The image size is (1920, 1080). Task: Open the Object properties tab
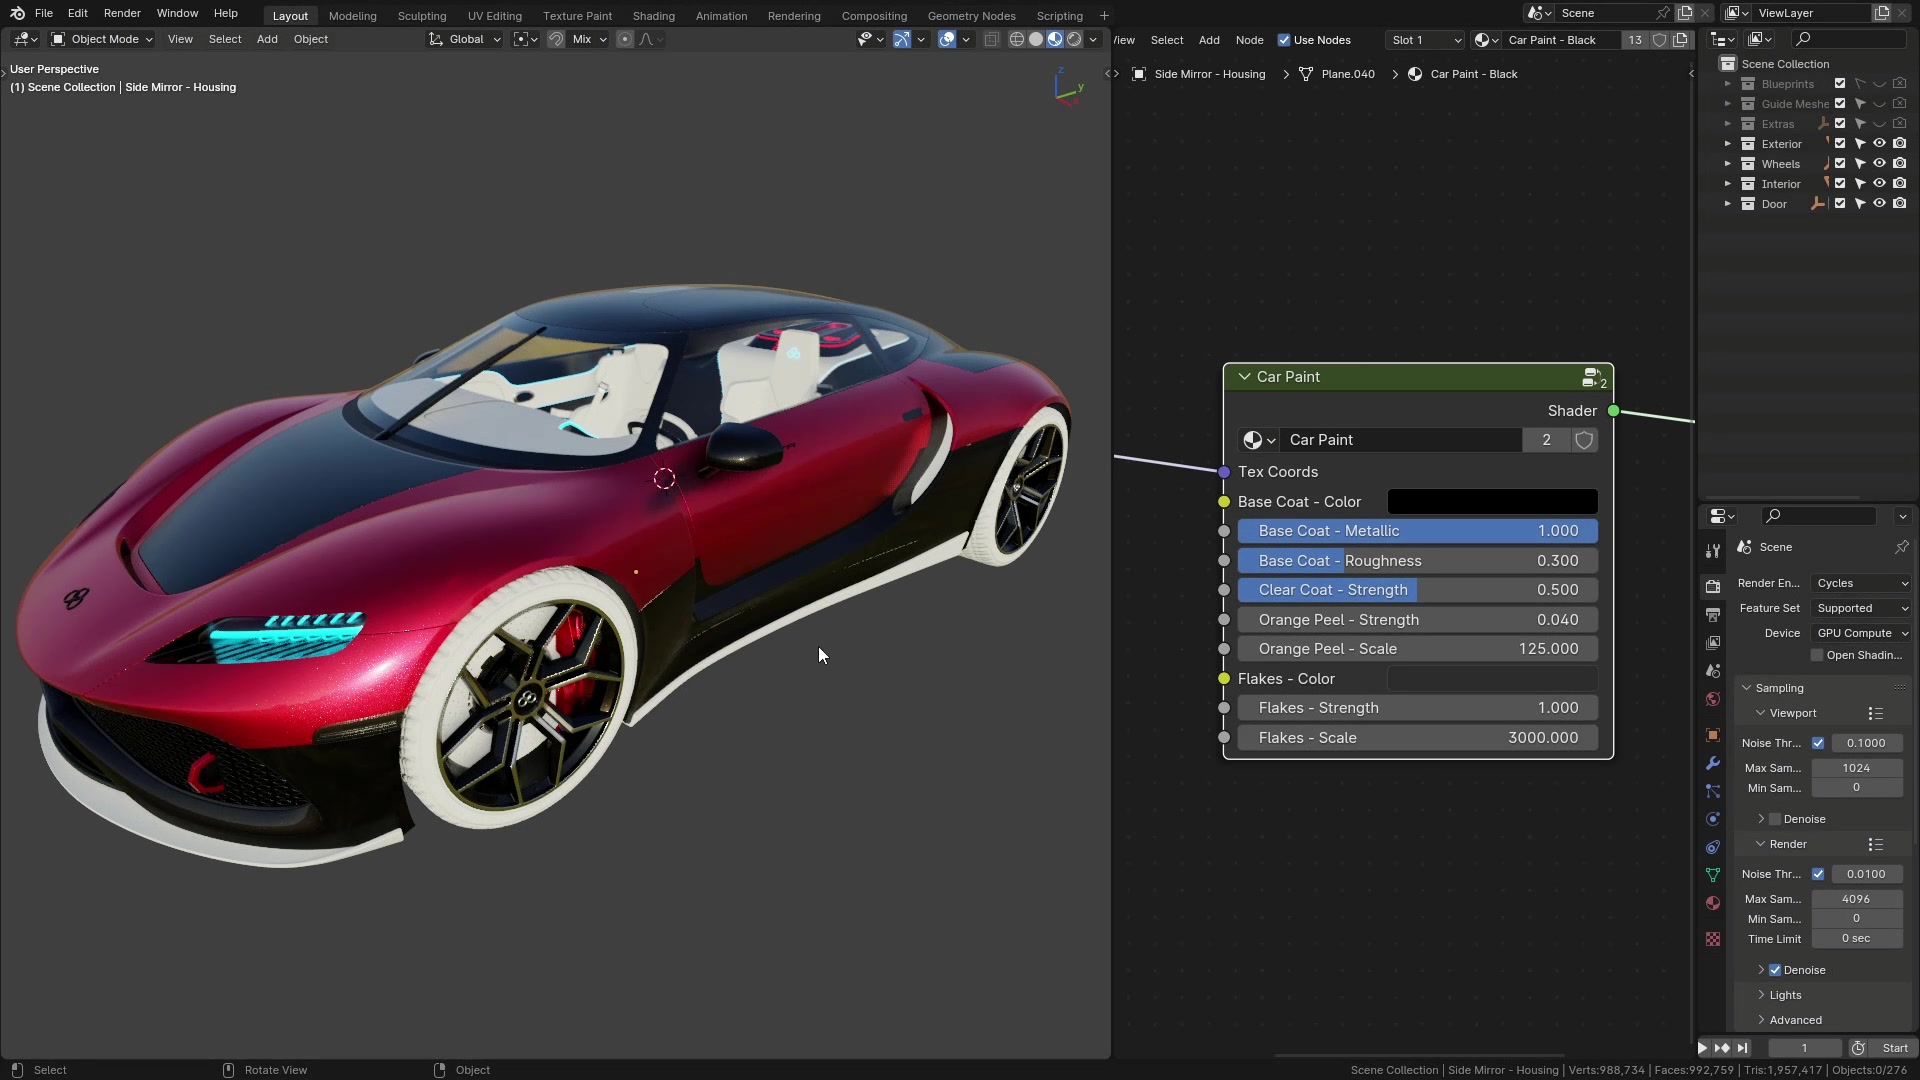[1713, 735]
